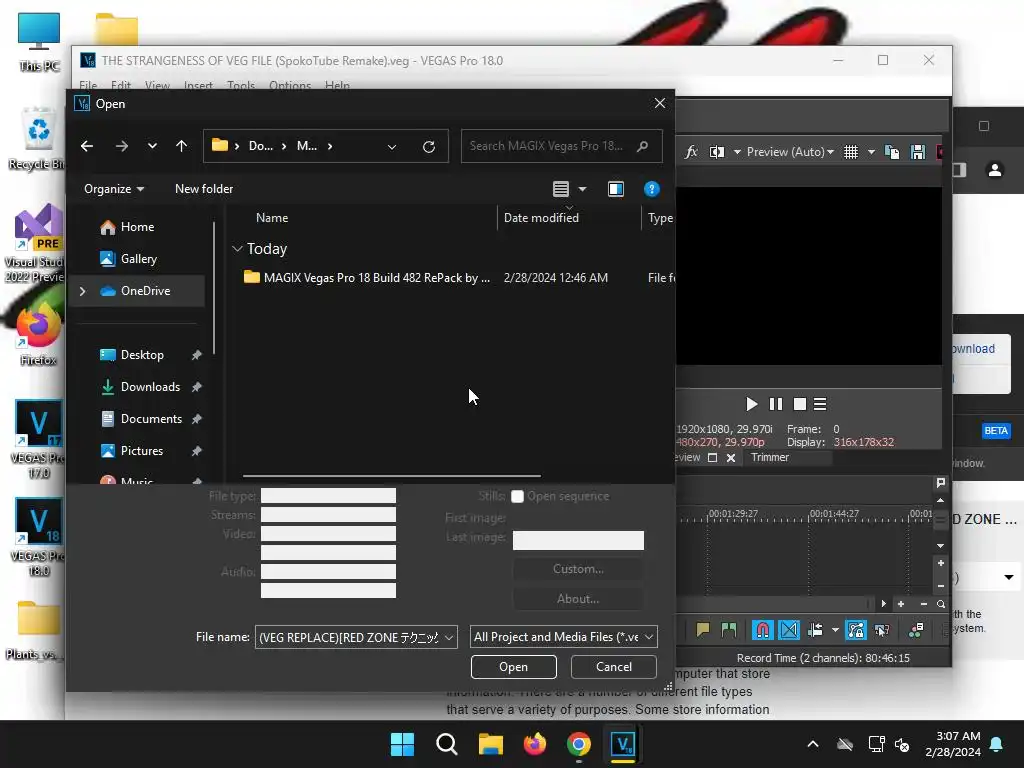Open Video Output FX in preview toolbar
This screenshot has height=768, width=1024.
(x=691, y=152)
